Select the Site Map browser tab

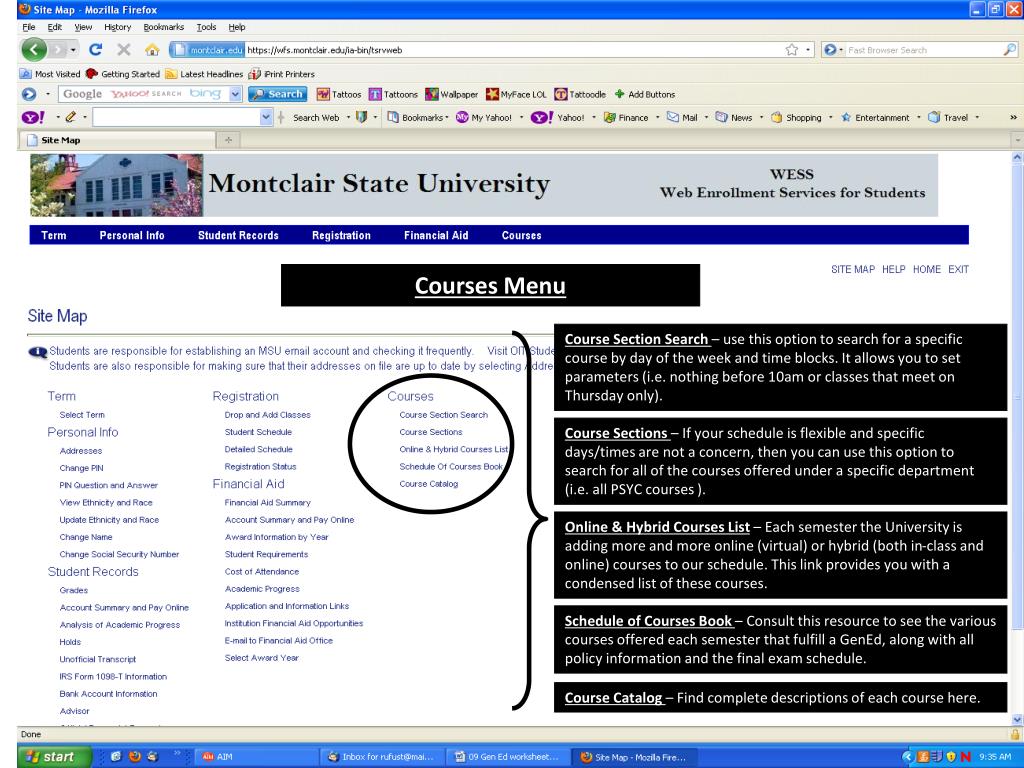coord(118,140)
